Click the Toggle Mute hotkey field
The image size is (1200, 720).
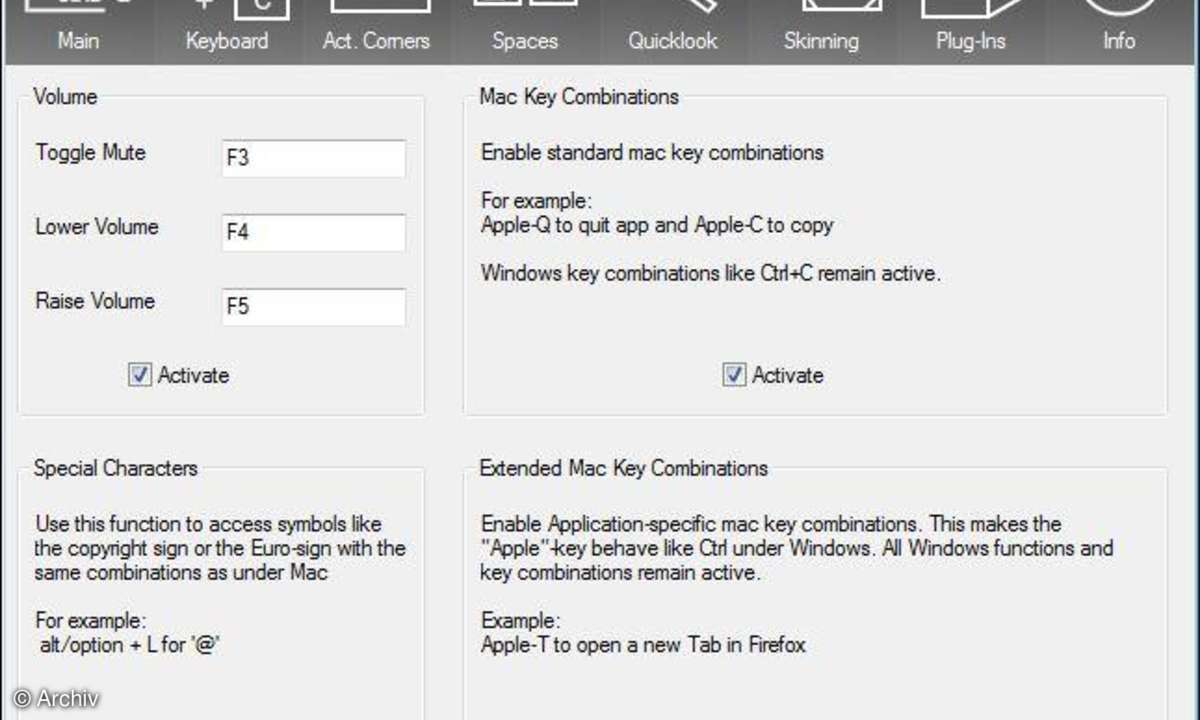coord(314,158)
